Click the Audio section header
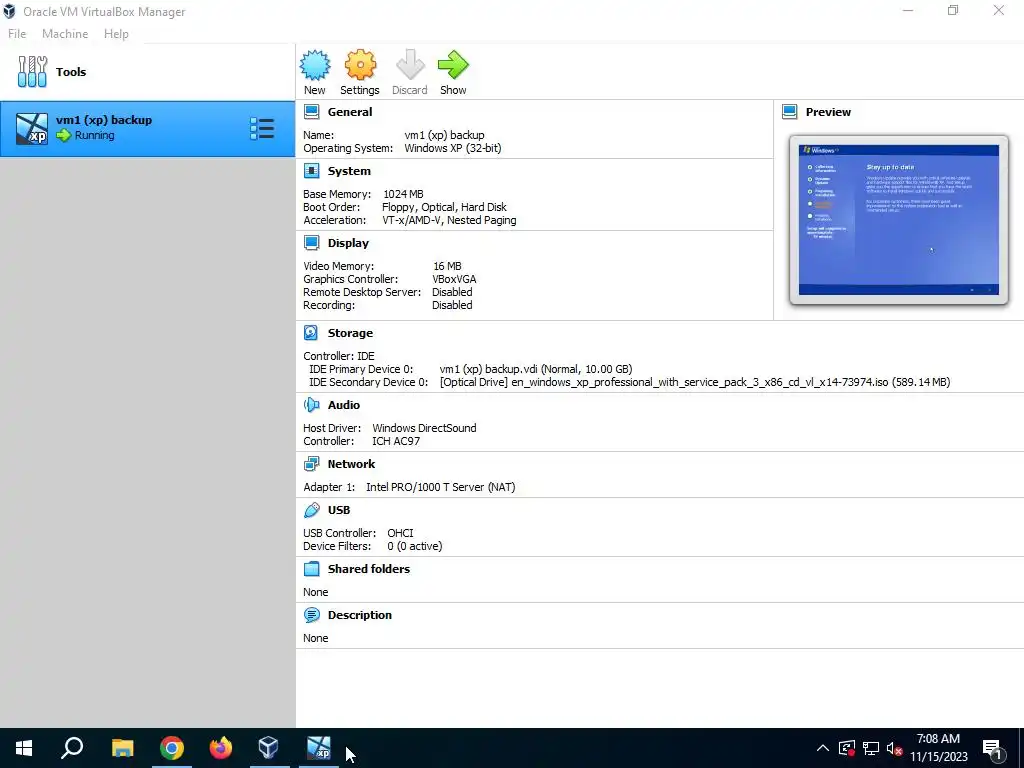 coord(344,405)
